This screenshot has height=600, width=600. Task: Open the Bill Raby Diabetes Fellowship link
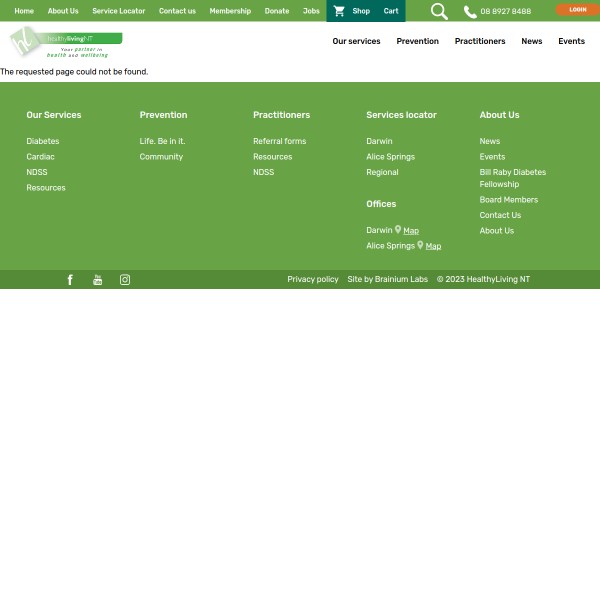[512, 178]
